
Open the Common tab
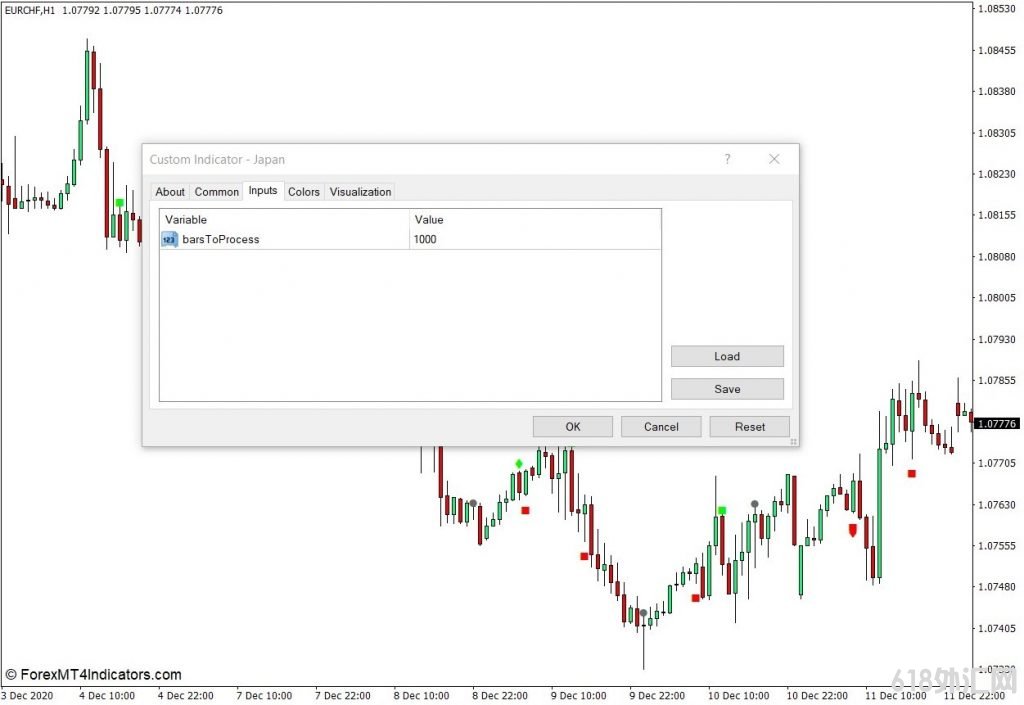pyautogui.click(x=216, y=192)
